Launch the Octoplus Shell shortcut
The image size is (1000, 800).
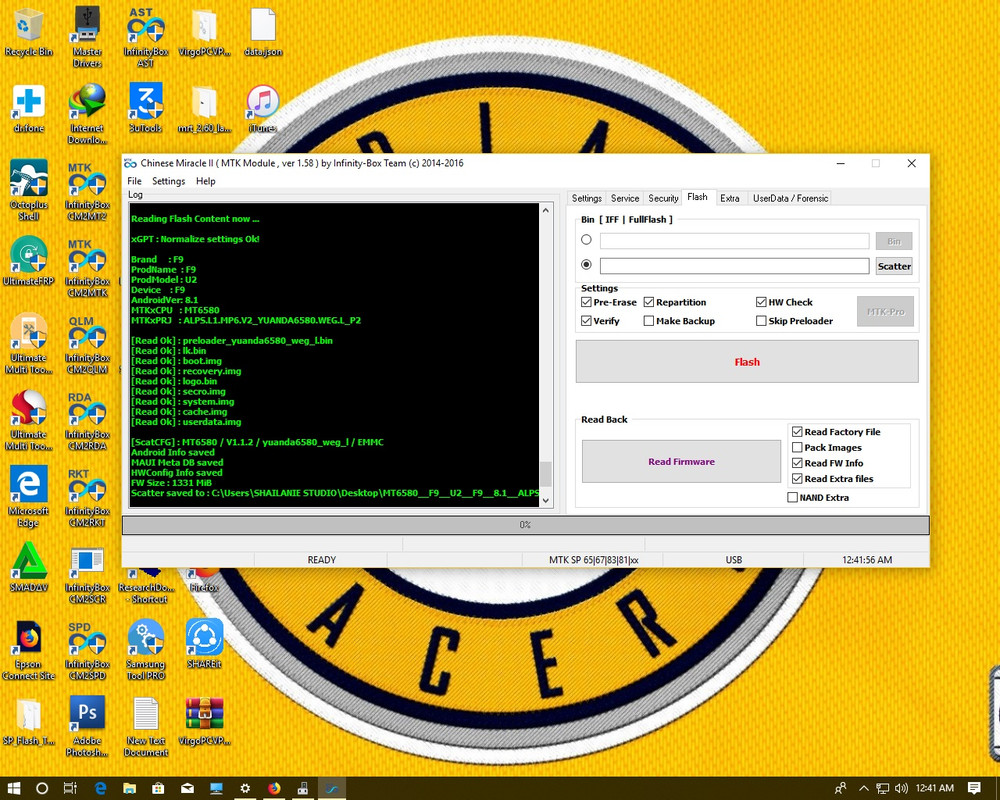[29, 190]
